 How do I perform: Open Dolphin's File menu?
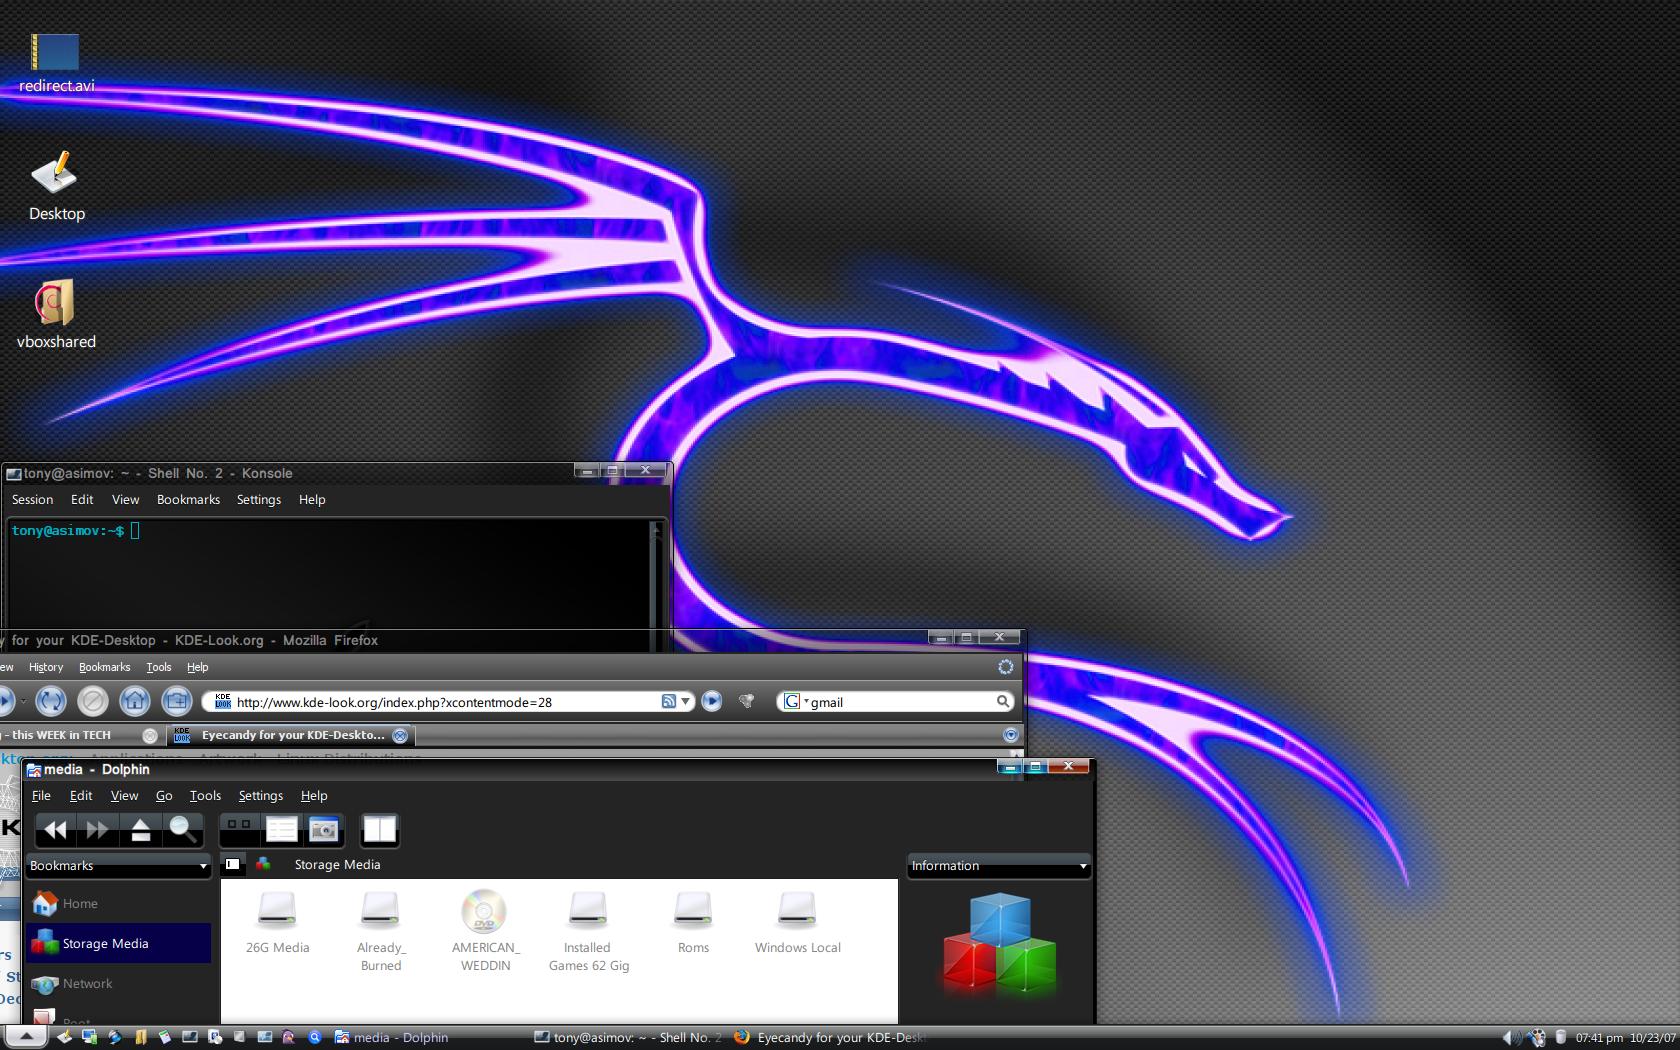41,796
